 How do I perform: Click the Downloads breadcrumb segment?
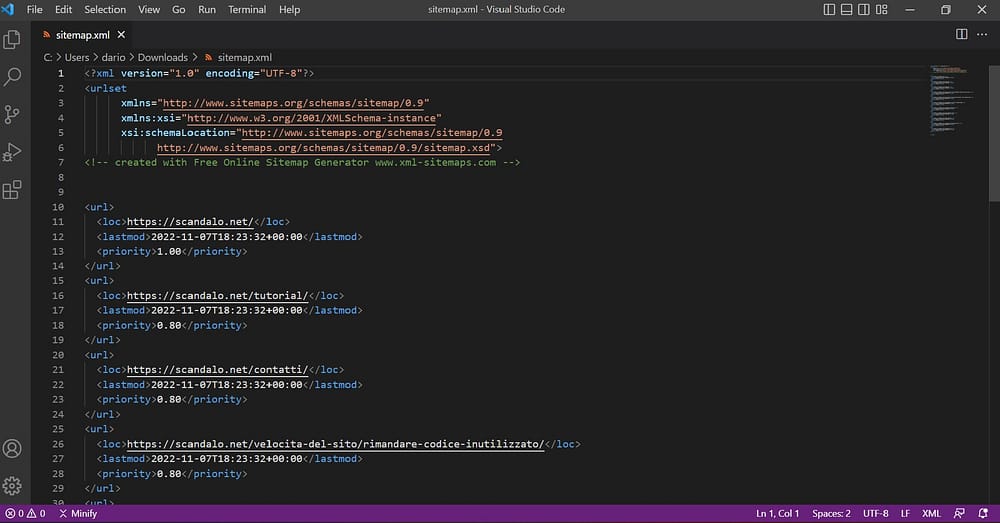[x=163, y=57]
